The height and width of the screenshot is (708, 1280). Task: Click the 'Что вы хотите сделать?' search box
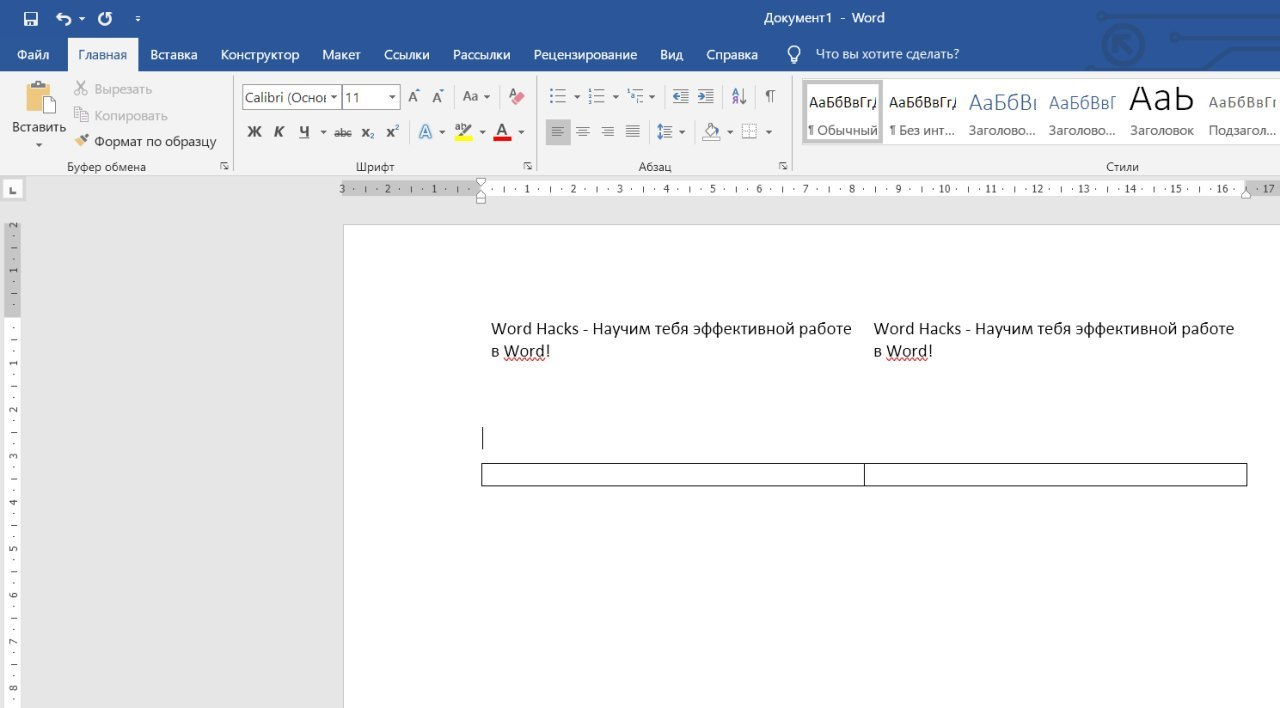(x=887, y=55)
